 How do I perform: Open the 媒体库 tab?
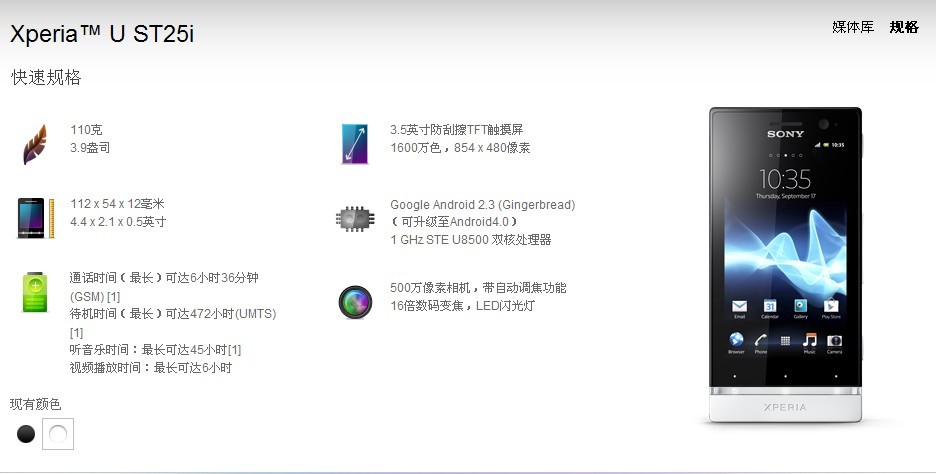(x=853, y=27)
